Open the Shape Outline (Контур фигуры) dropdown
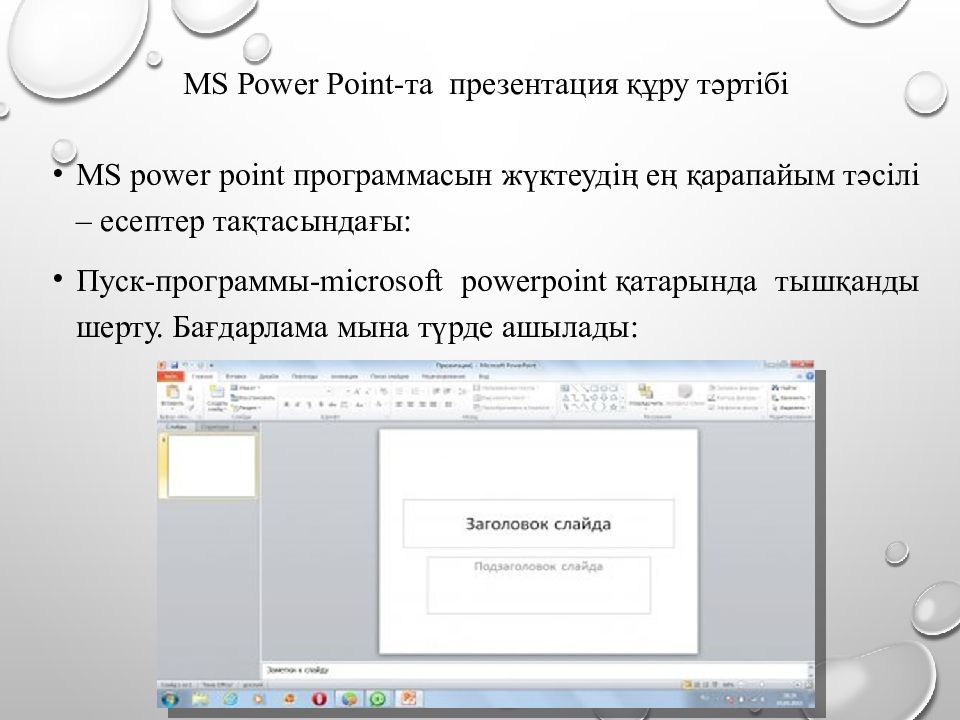Viewport: 960px width, 720px height. [x=733, y=398]
